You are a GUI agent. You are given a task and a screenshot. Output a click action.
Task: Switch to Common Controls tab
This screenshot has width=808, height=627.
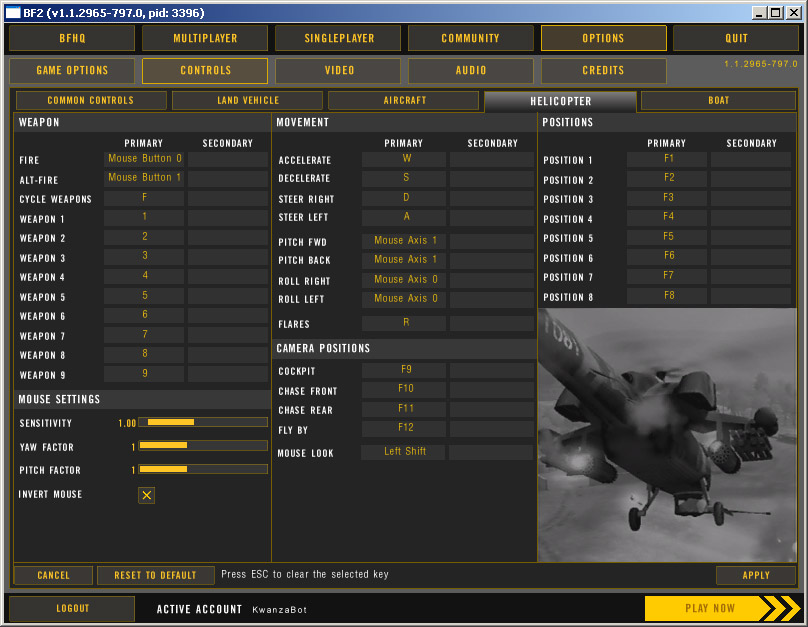91,100
